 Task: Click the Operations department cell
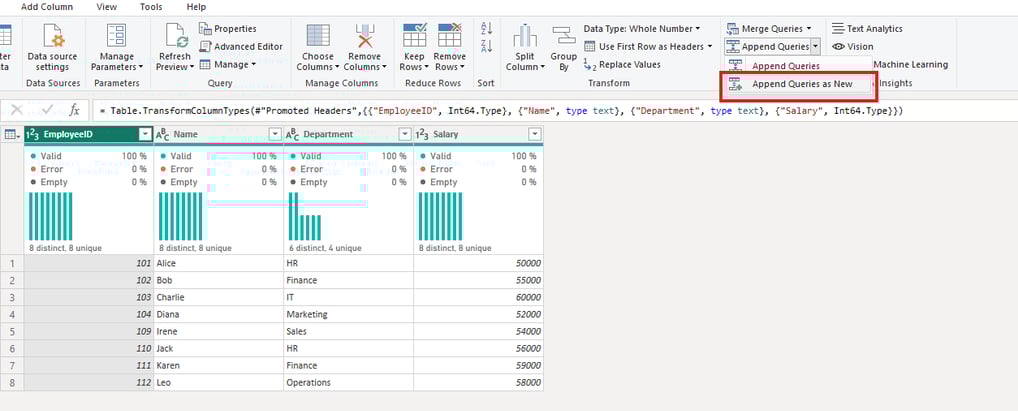(x=348, y=382)
